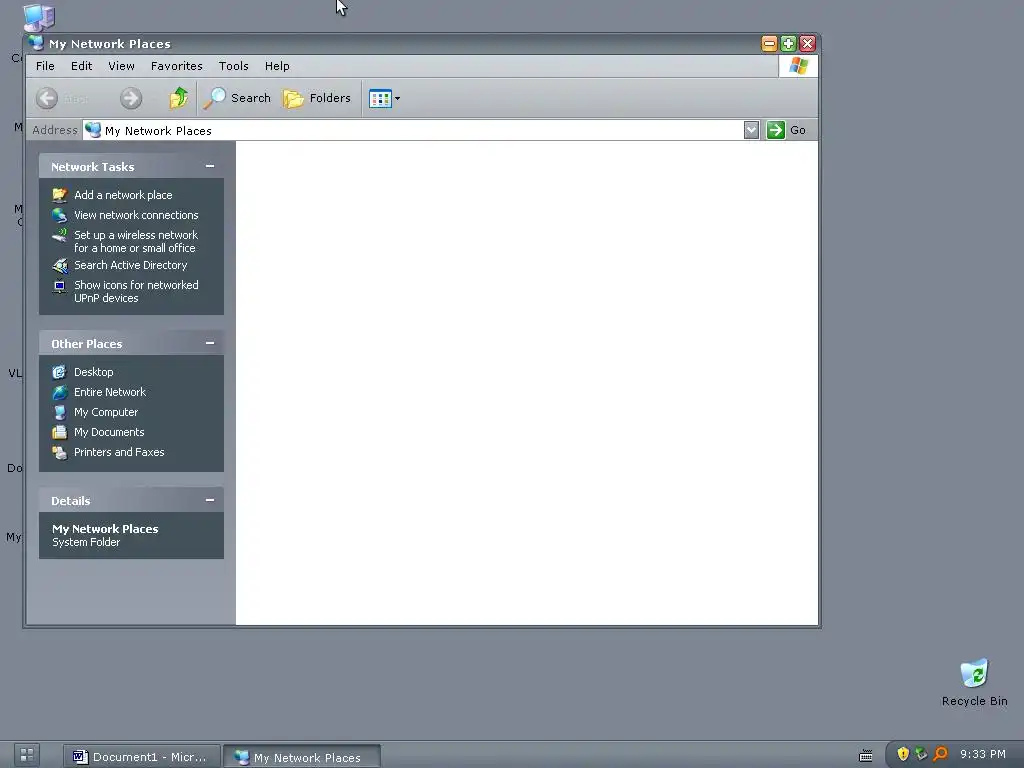Open Printers and Faxes link
The image size is (1024, 768).
tap(119, 452)
